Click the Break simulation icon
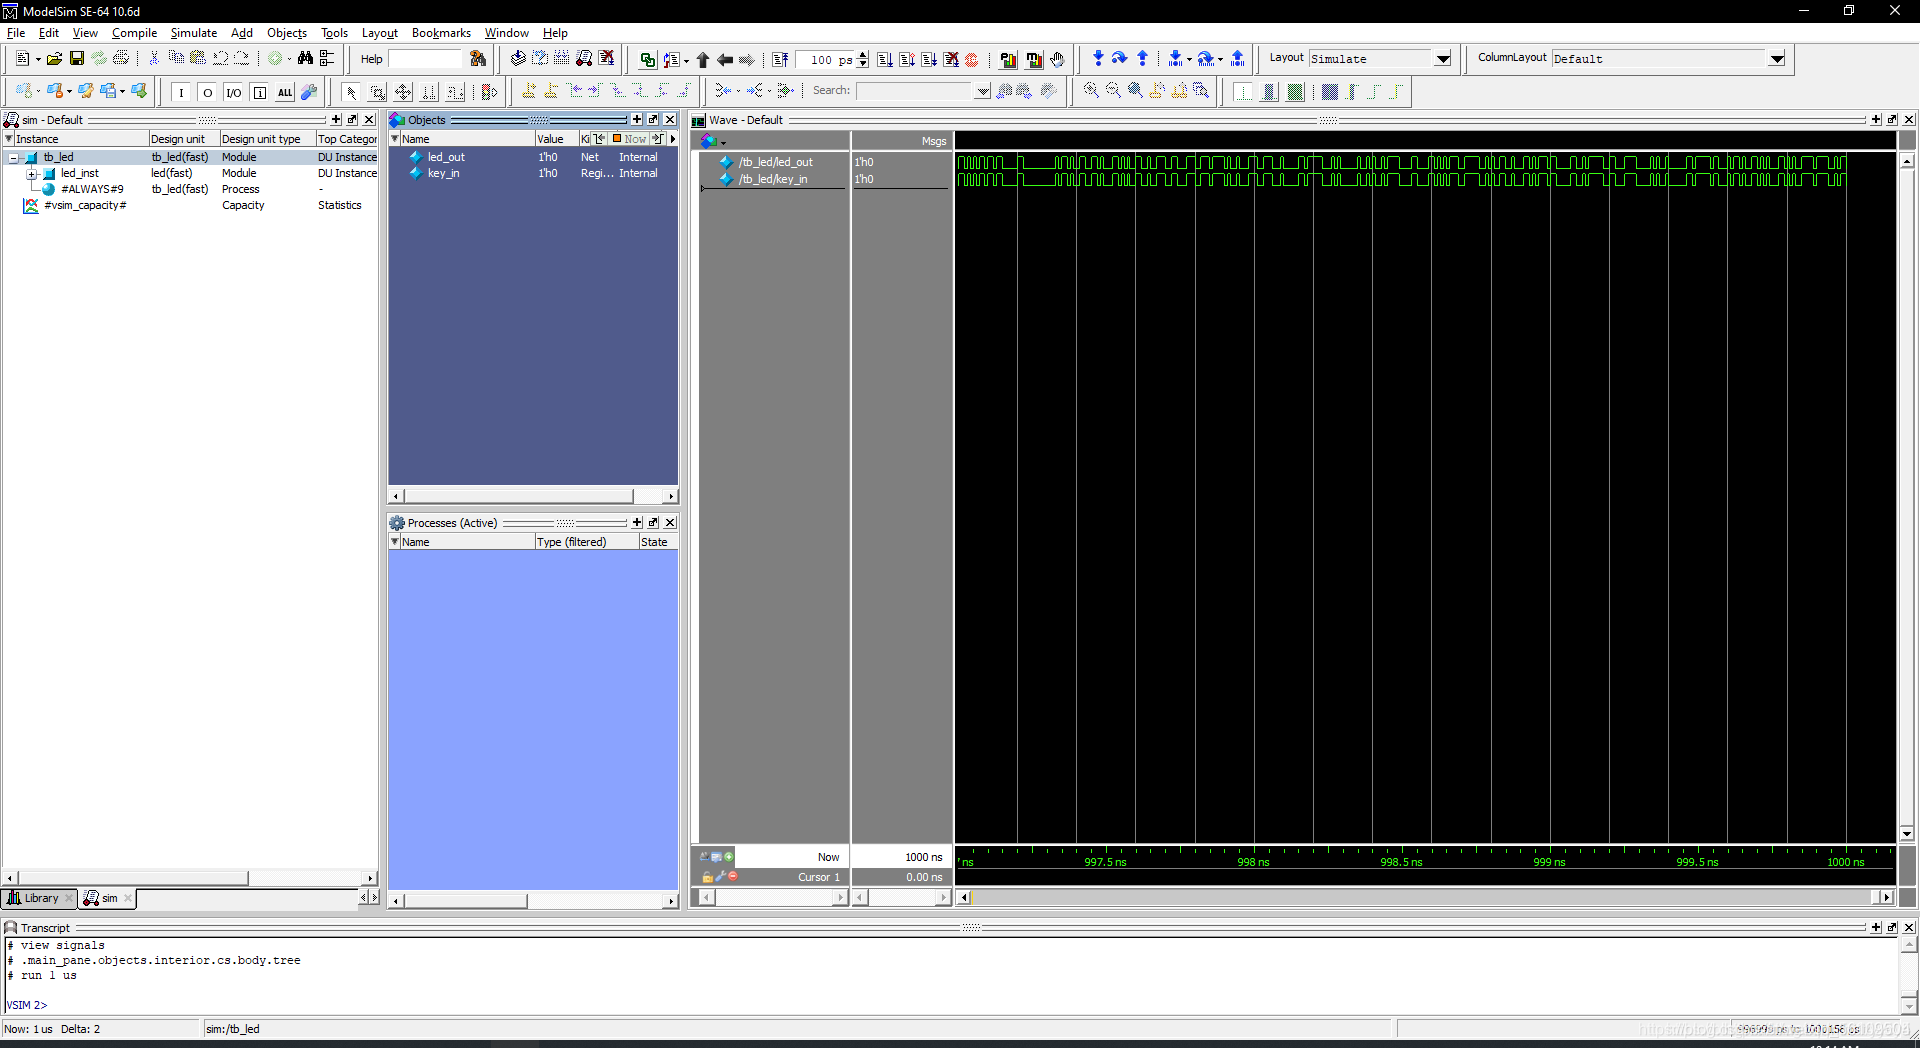 click(x=951, y=60)
